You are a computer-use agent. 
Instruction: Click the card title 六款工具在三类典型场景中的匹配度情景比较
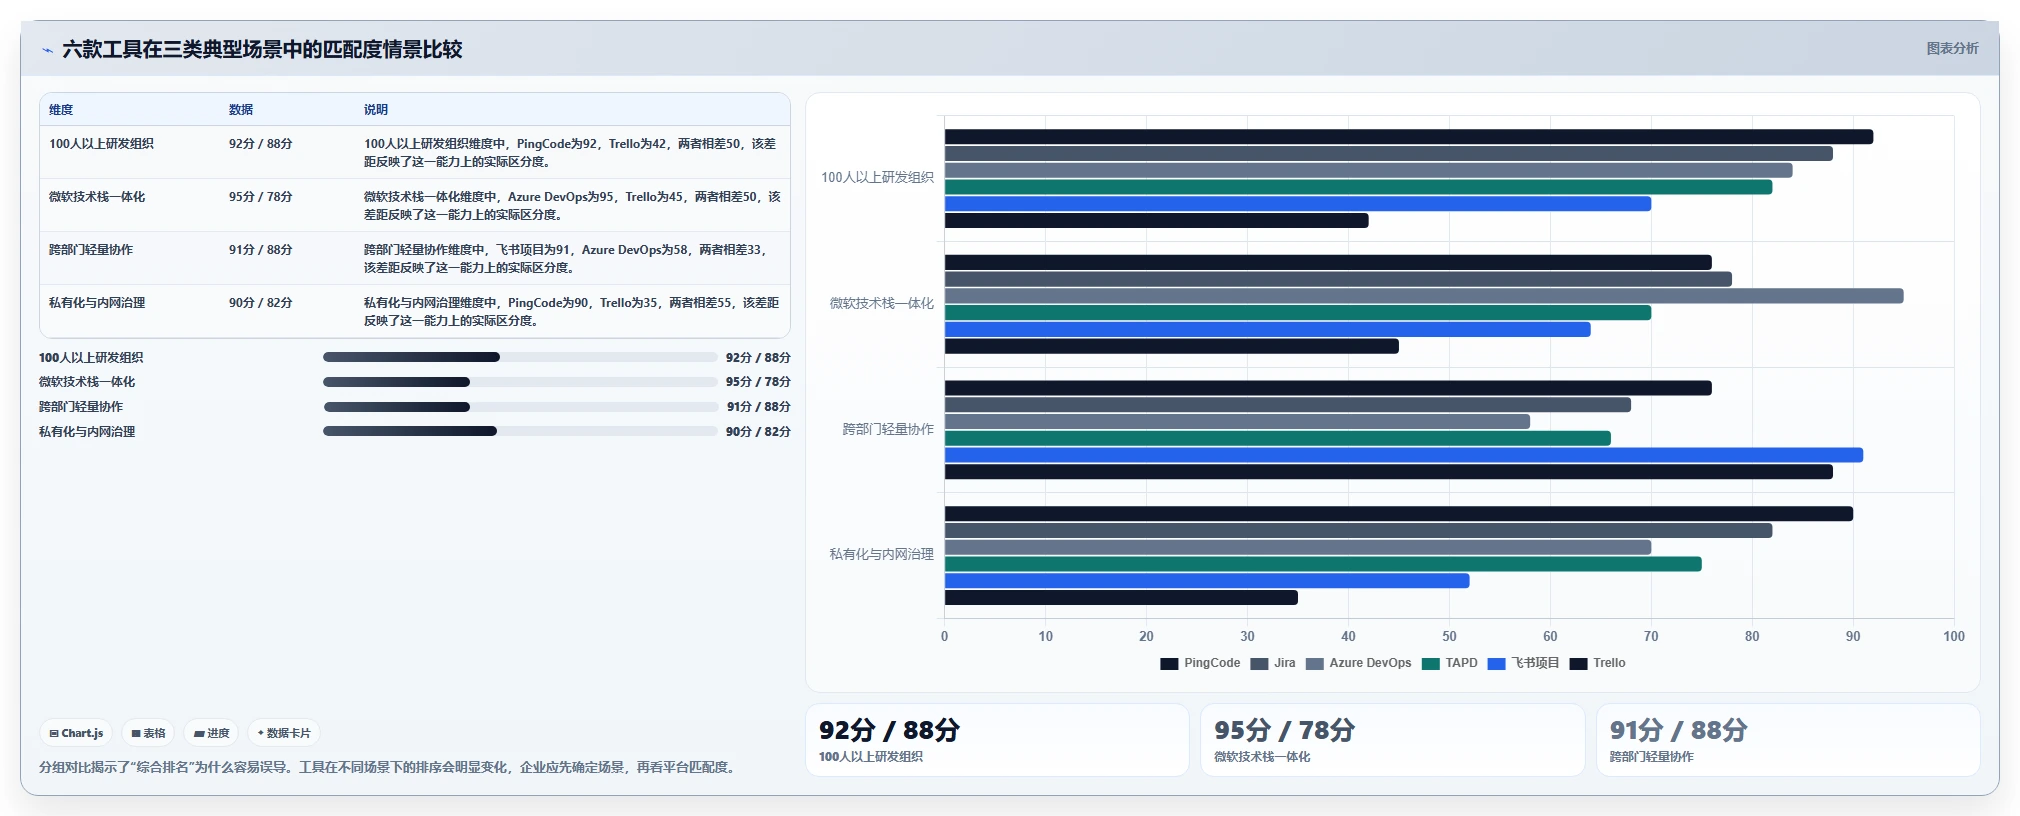coord(262,50)
